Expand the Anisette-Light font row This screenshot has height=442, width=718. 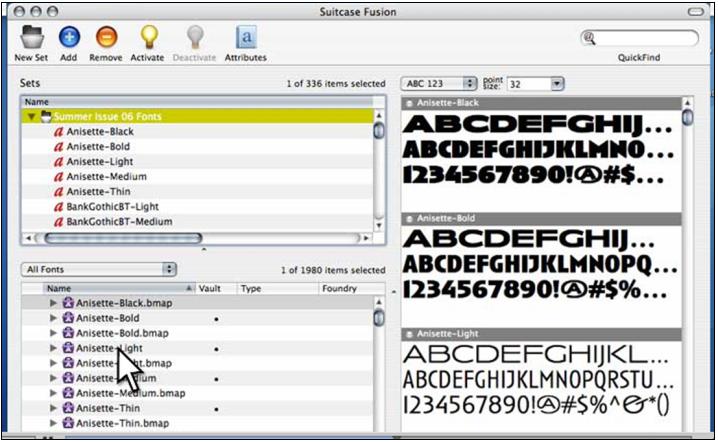(x=53, y=349)
